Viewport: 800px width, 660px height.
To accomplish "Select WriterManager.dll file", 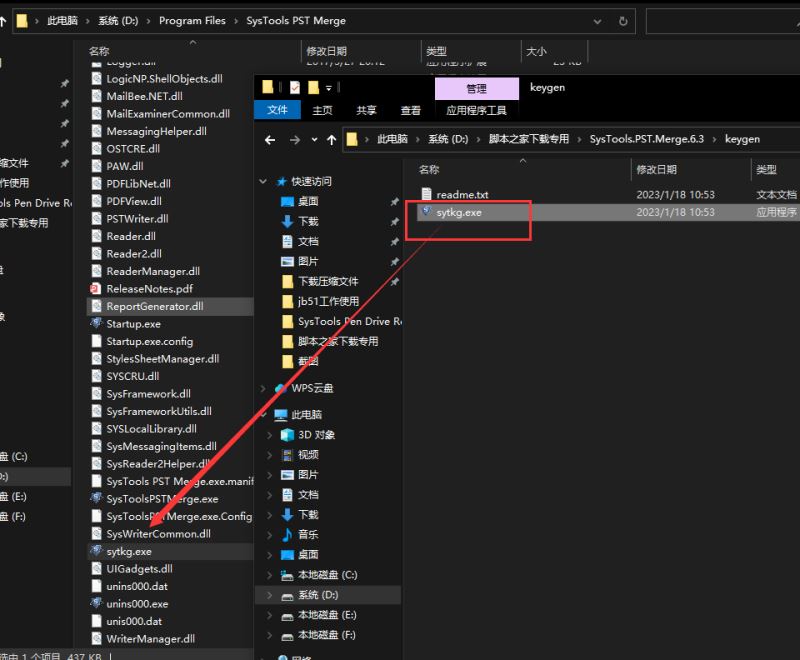I will (x=151, y=639).
